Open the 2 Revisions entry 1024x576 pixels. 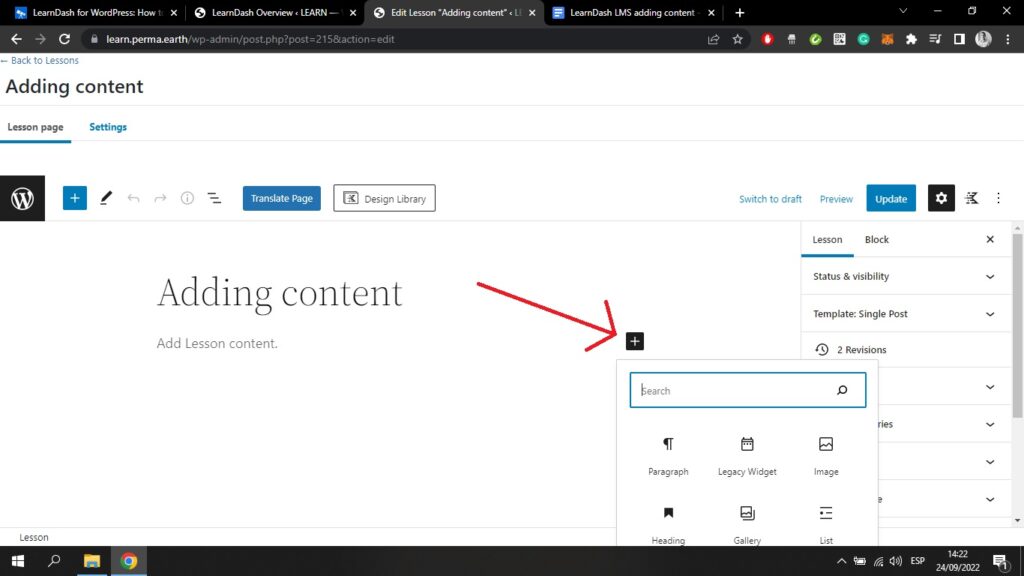pyautogui.click(x=861, y=350)
